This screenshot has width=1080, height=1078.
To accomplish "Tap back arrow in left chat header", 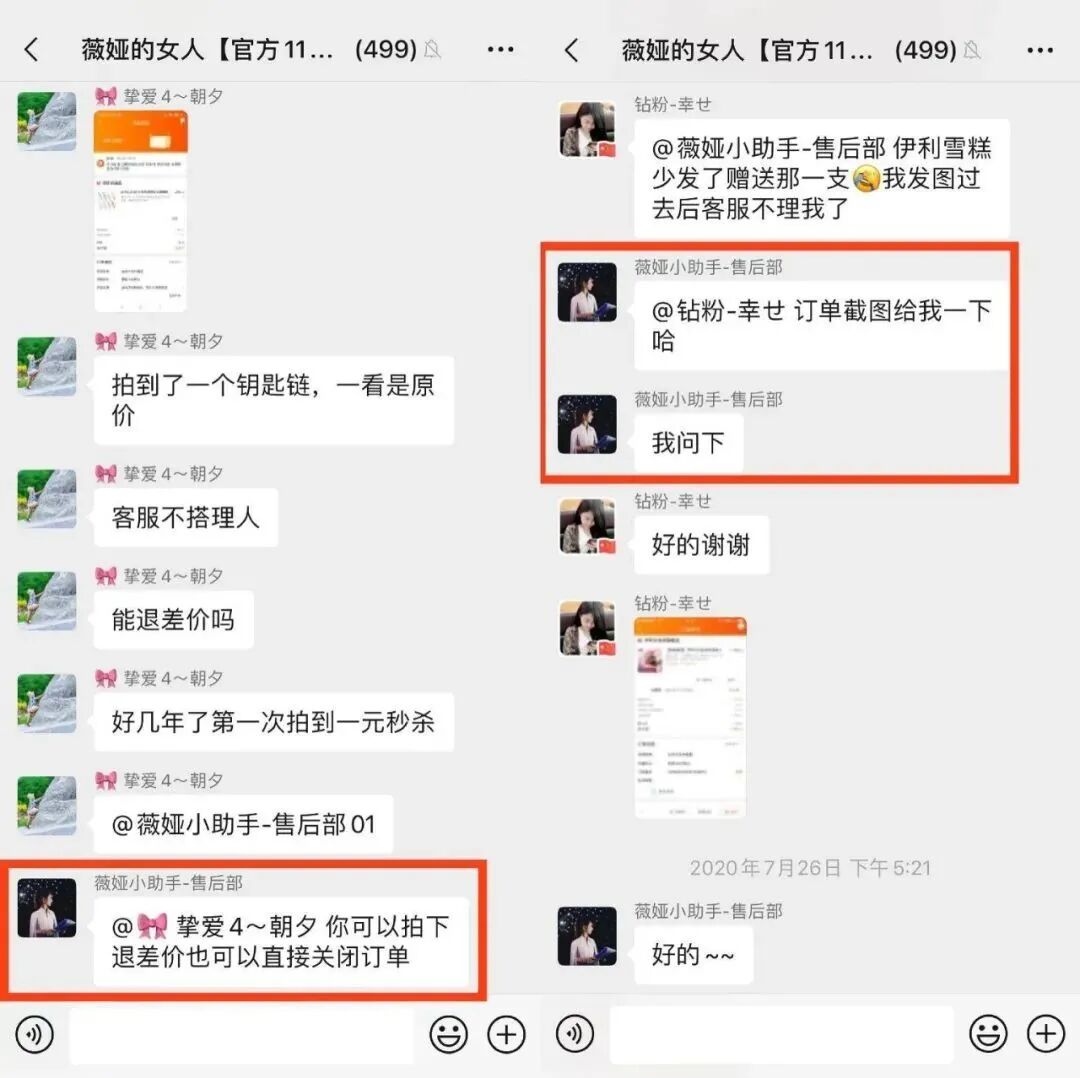I will (x=32, y=50).
